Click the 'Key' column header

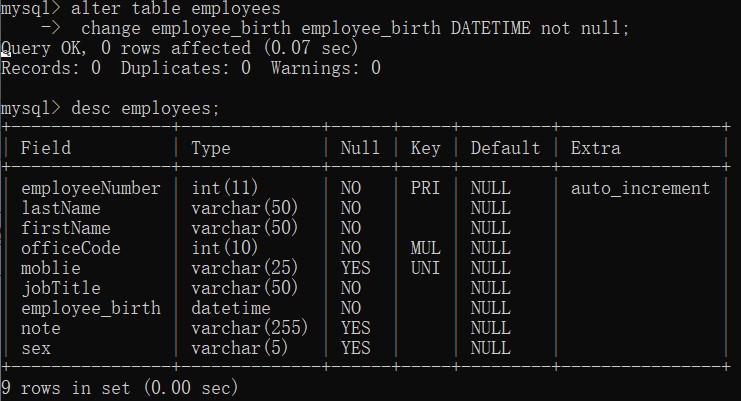pos(425,148)
